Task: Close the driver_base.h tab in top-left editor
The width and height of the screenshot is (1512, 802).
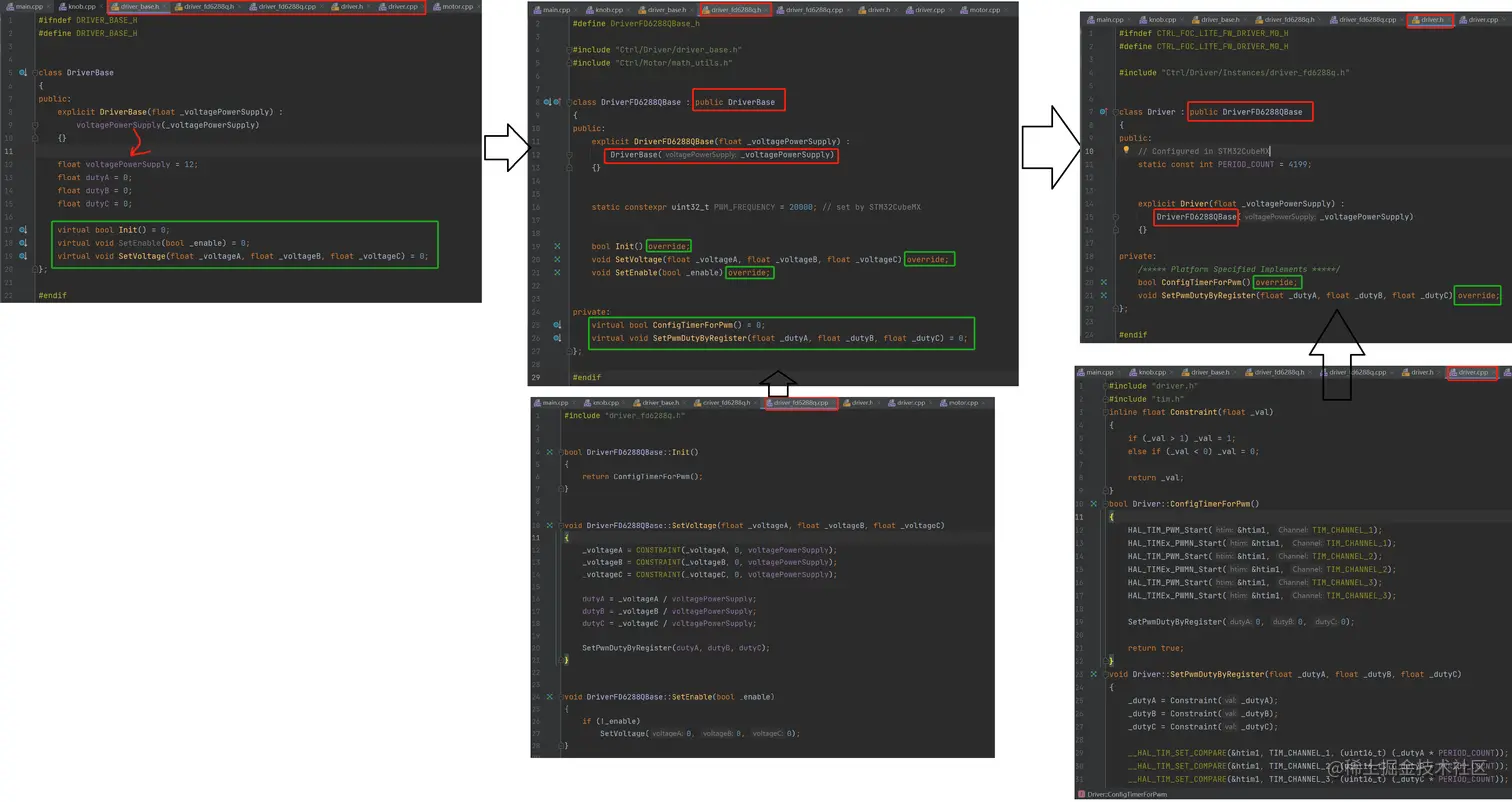Action: (165, 7)
